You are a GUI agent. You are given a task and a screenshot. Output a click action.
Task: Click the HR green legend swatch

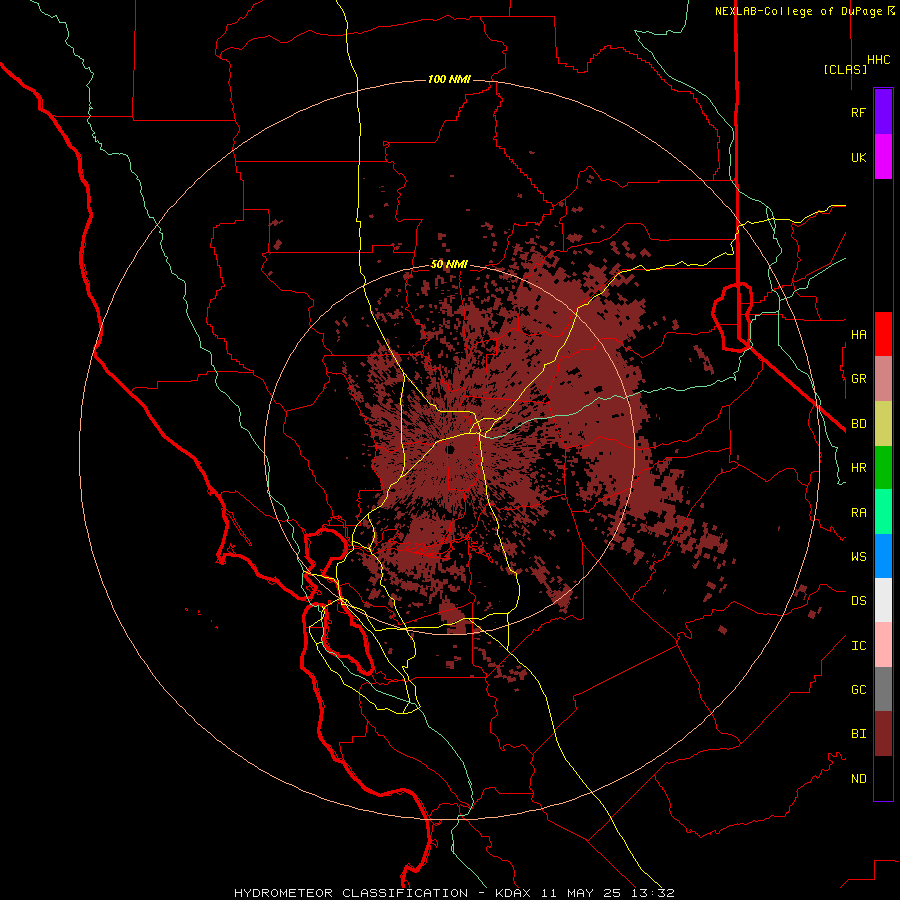[x=883, y=467]
